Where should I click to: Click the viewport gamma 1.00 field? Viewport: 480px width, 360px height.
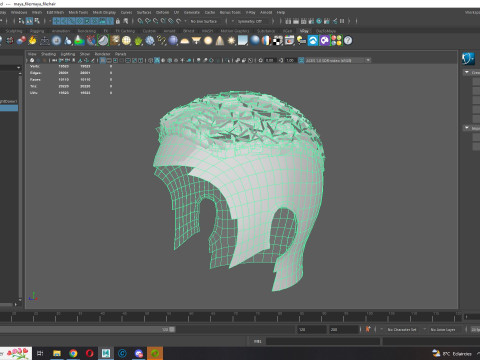click(290, 60)
